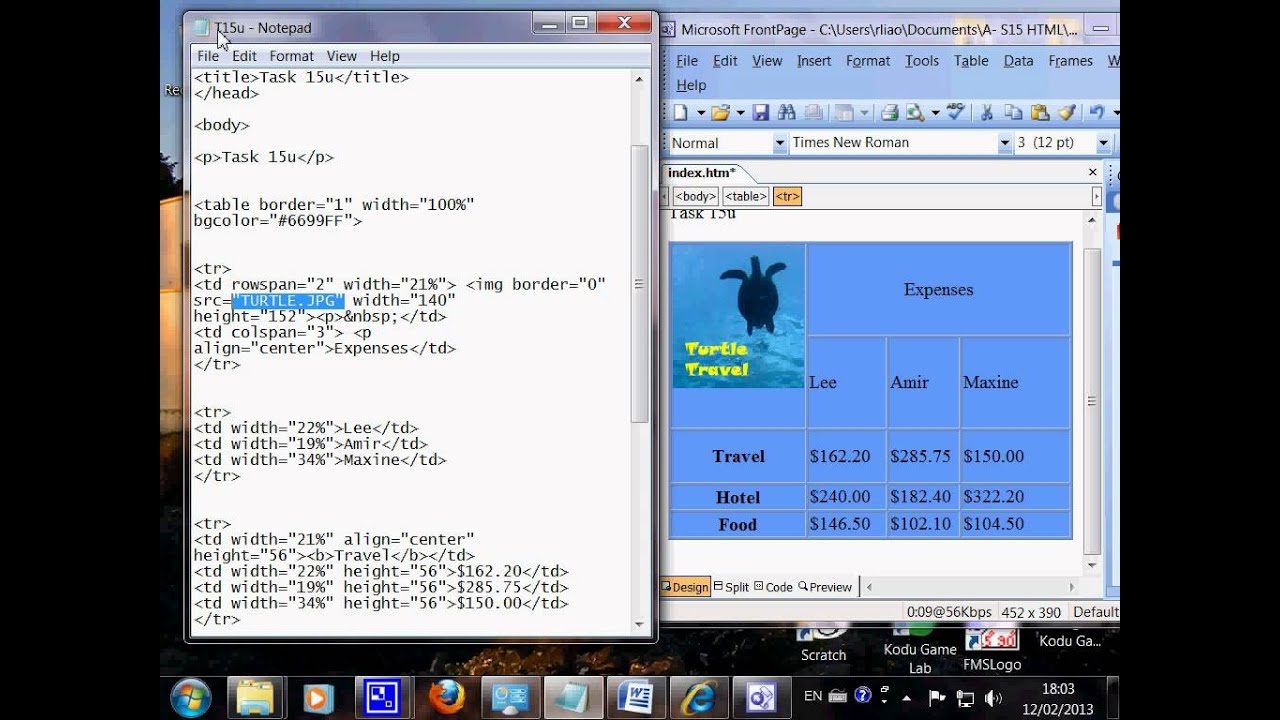Viewport: 1280px width, 720px height.
Task: Open Notepad View menu
Action: point(341,56)
